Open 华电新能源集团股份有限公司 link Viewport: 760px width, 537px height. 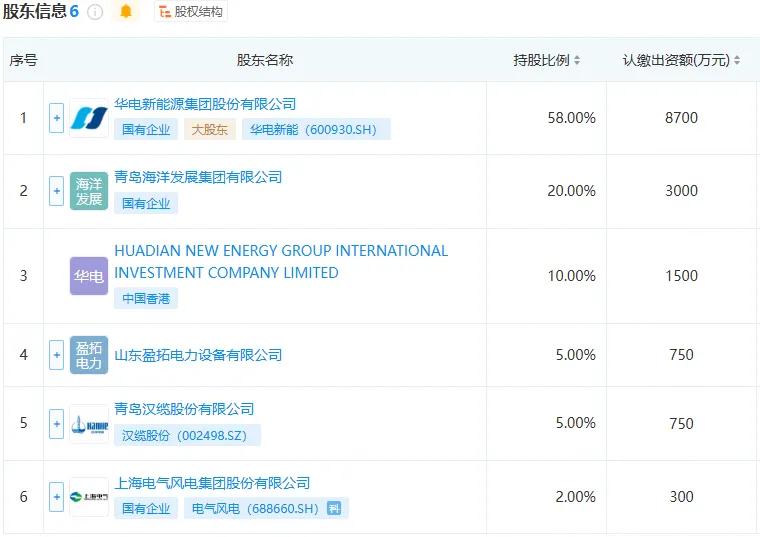pos(205,104)
